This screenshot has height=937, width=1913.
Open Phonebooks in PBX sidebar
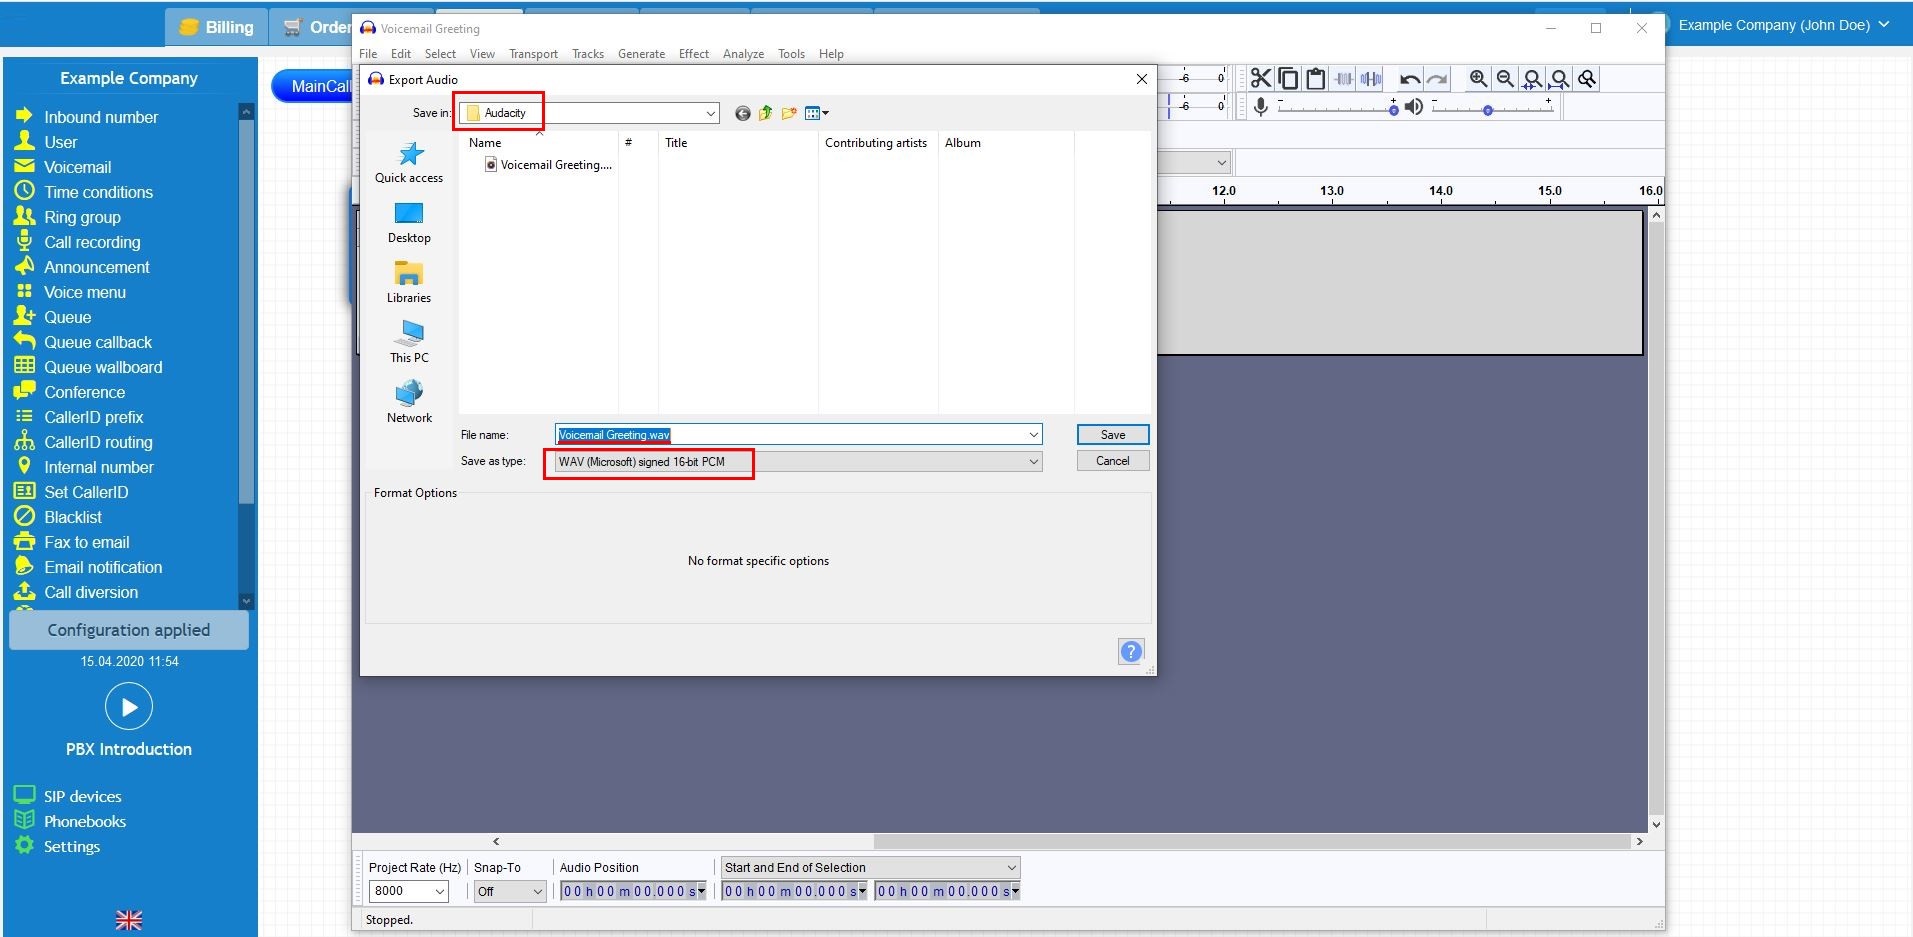pos(85,821)
